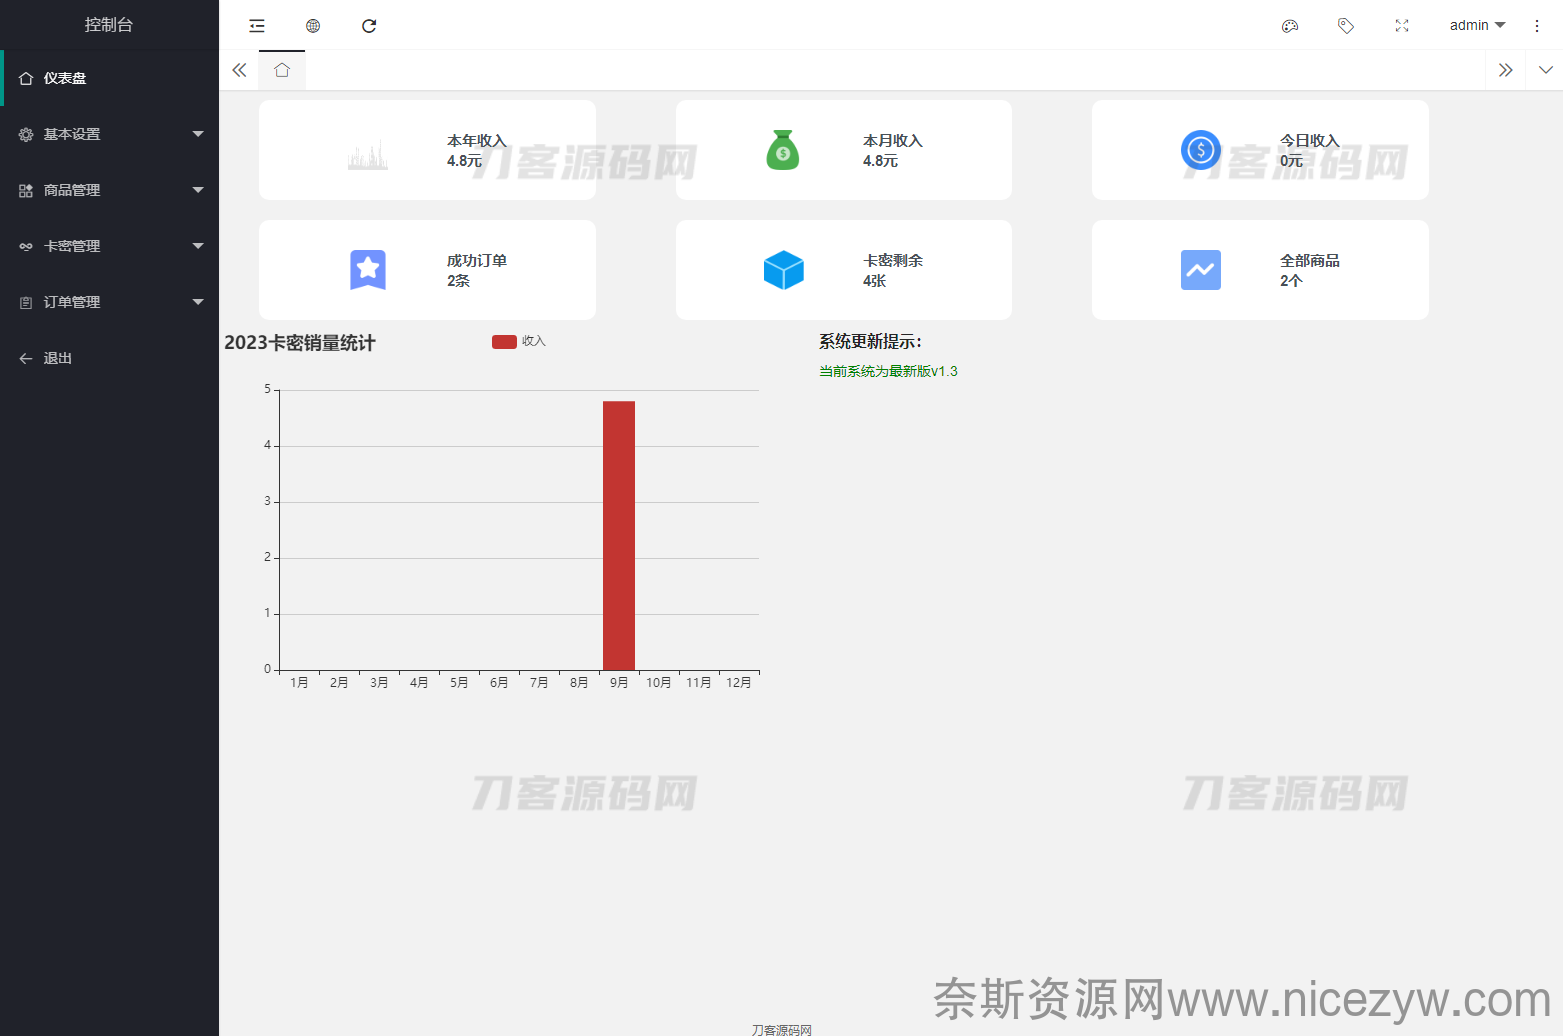Toggle the 收入 legend red swatch

[504, 342]
